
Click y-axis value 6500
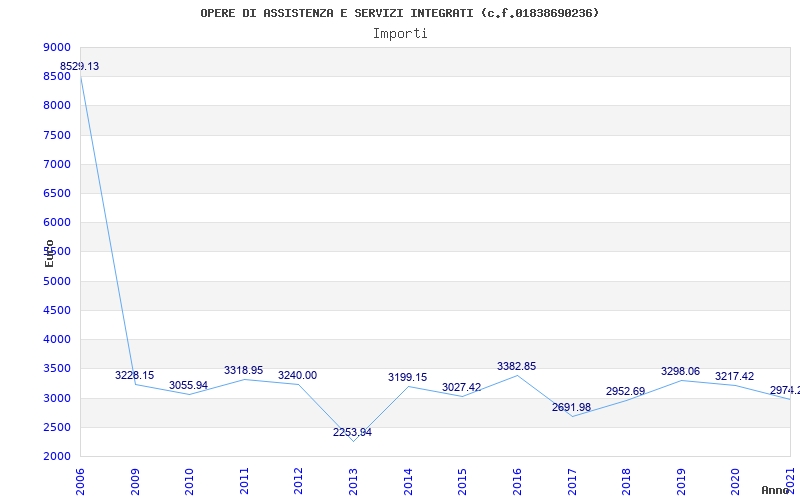57,193
